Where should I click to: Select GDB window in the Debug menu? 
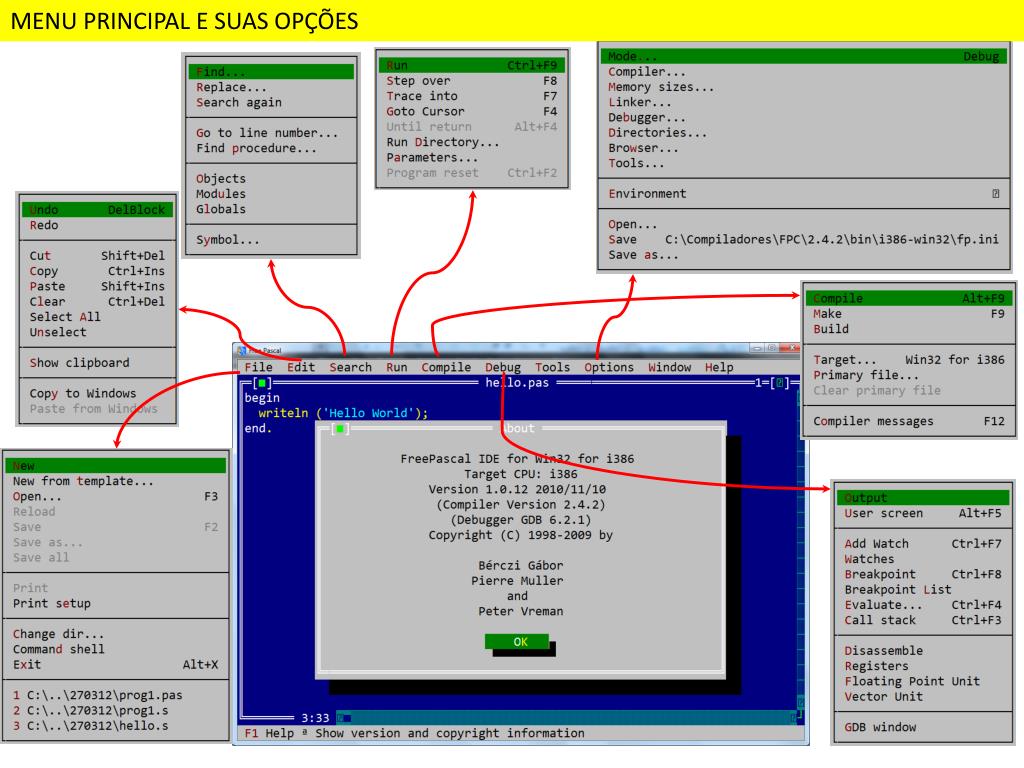coord(923,727)
